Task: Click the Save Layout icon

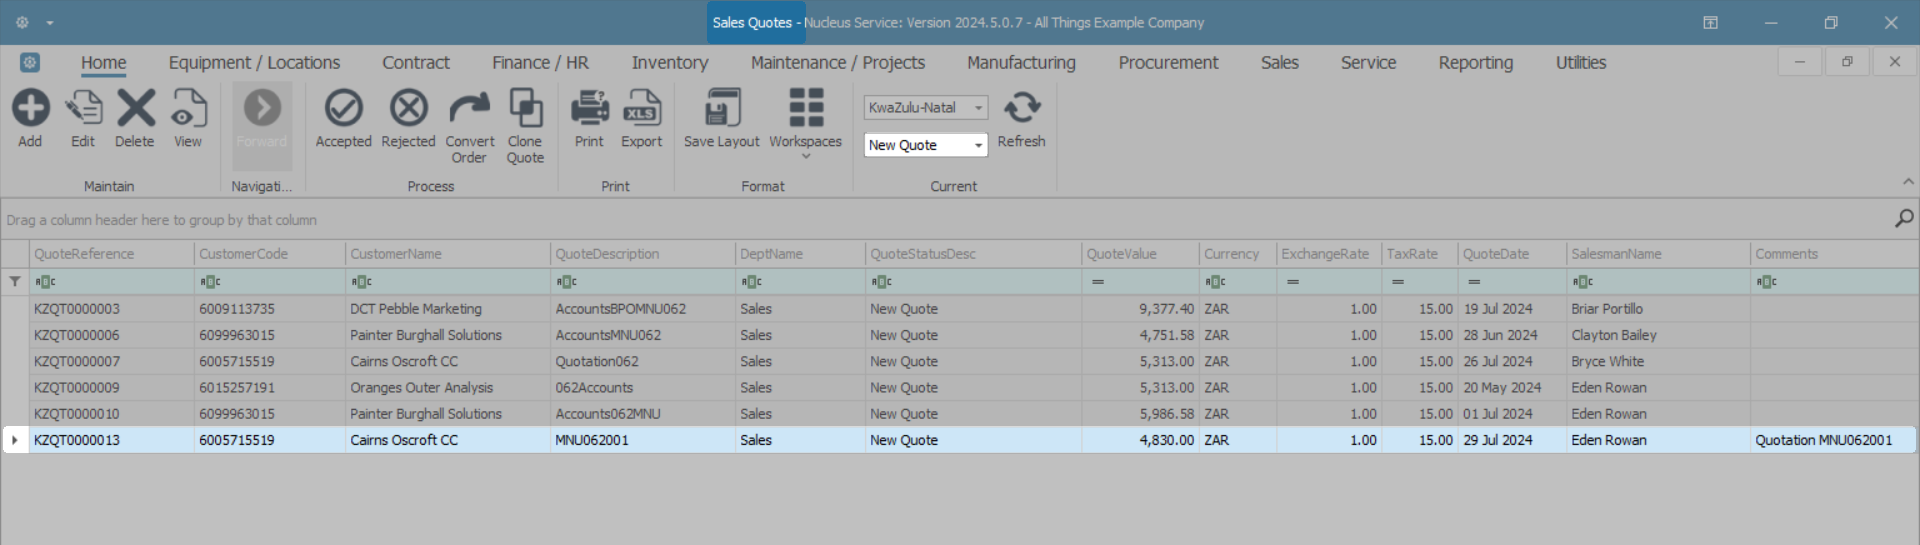Action: click(x=721, y=109)
